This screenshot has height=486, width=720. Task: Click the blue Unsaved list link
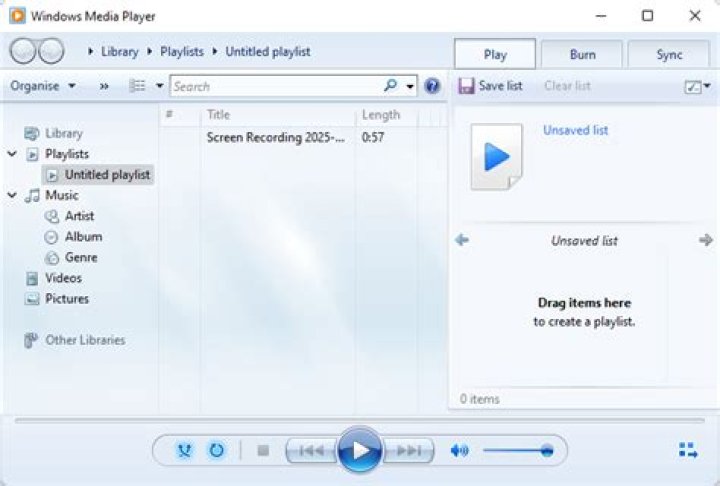coord(575,130)
